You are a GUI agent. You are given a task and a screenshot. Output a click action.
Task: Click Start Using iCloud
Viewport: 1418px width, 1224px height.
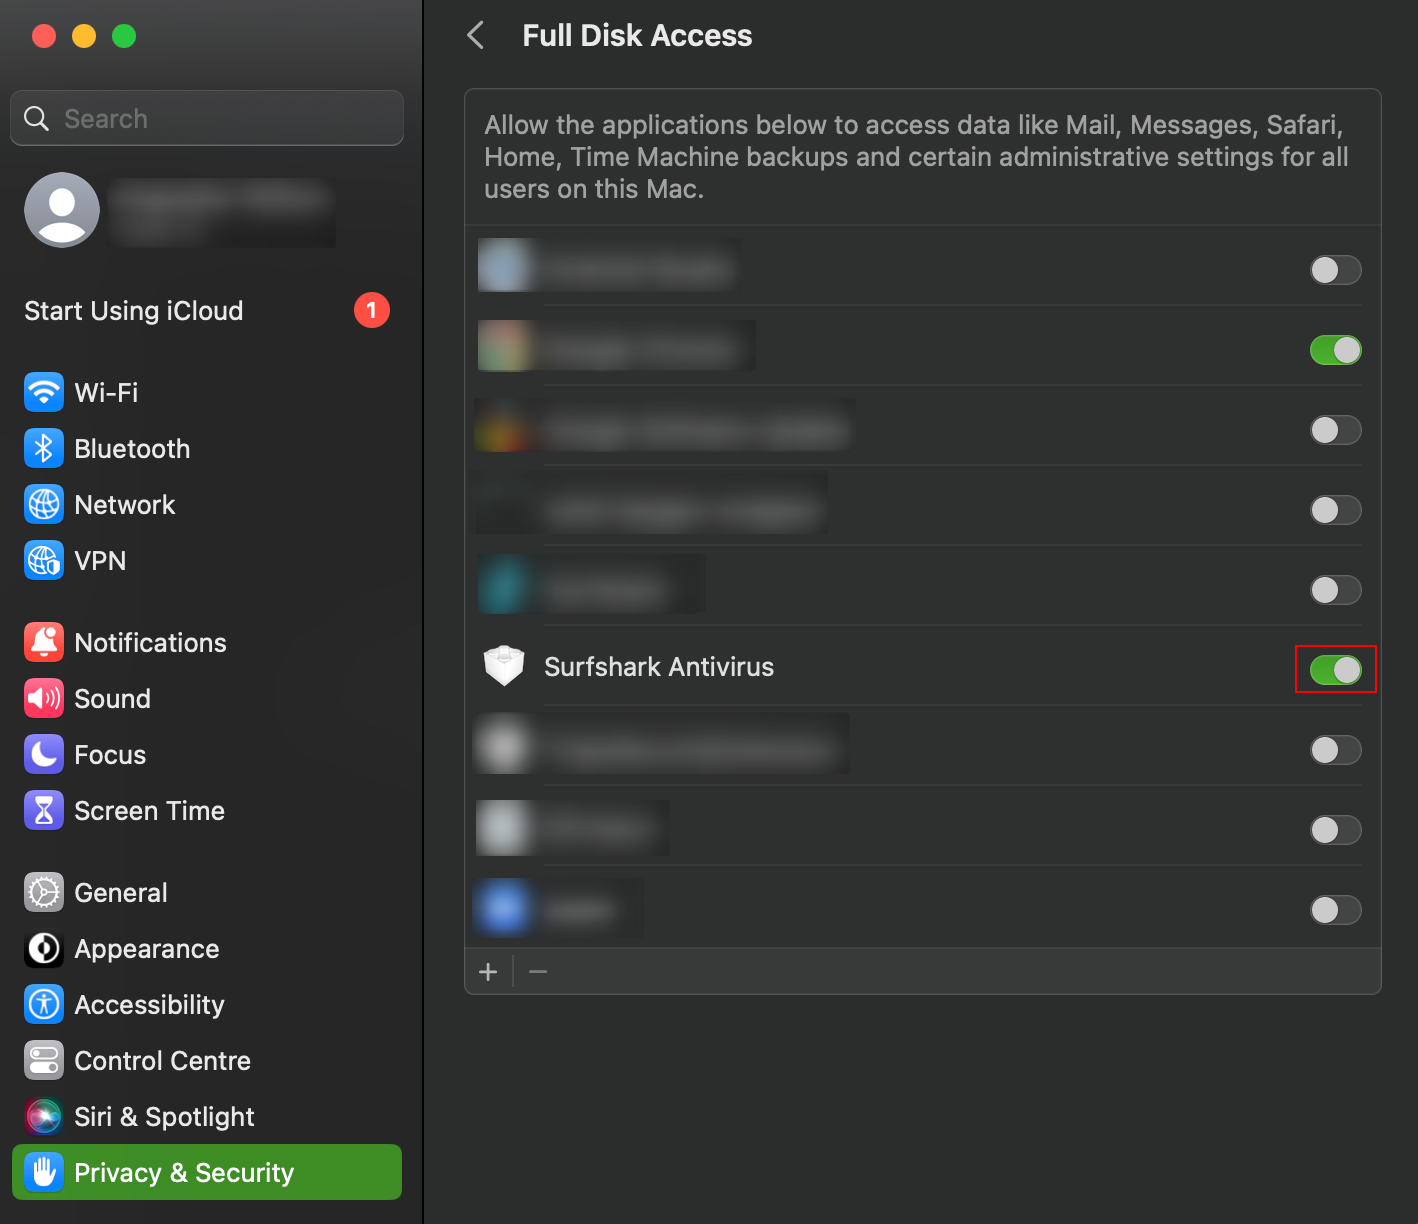pos(134,311)
